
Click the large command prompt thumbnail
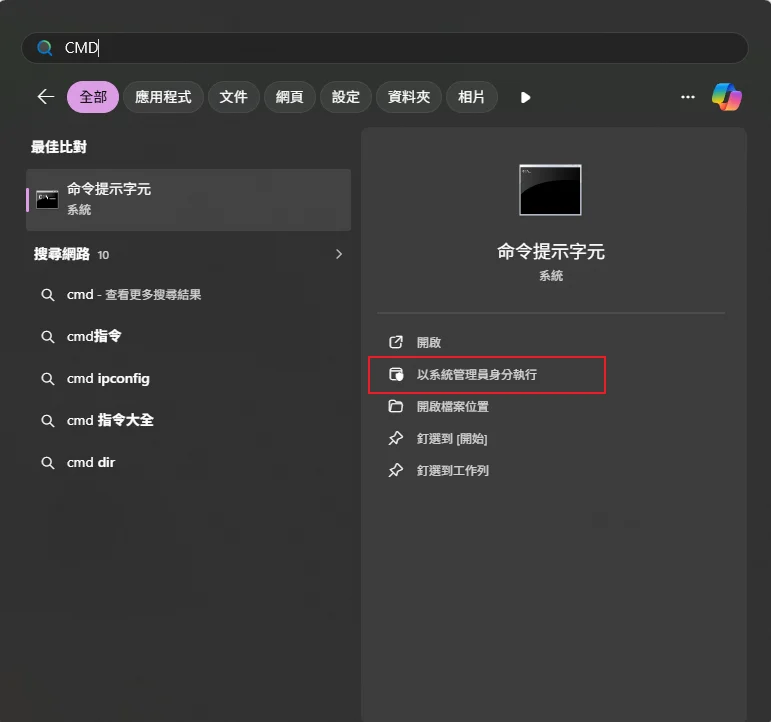click(x=550, y=190)
